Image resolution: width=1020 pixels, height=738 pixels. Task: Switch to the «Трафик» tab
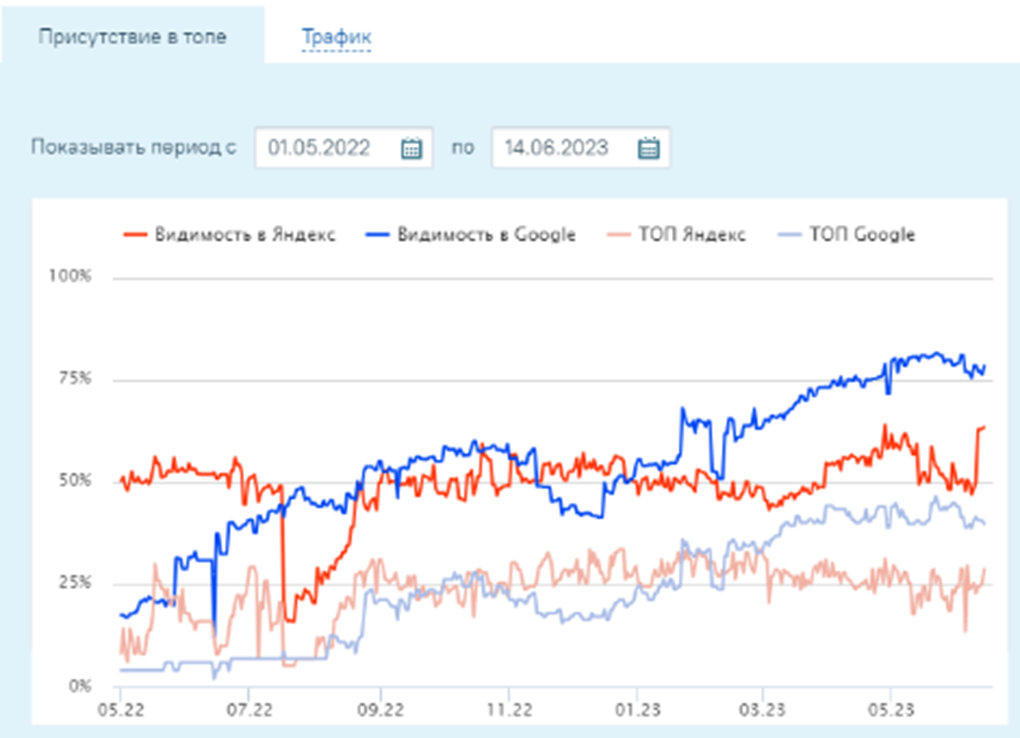pyautogui.click(x=336, y=36)
